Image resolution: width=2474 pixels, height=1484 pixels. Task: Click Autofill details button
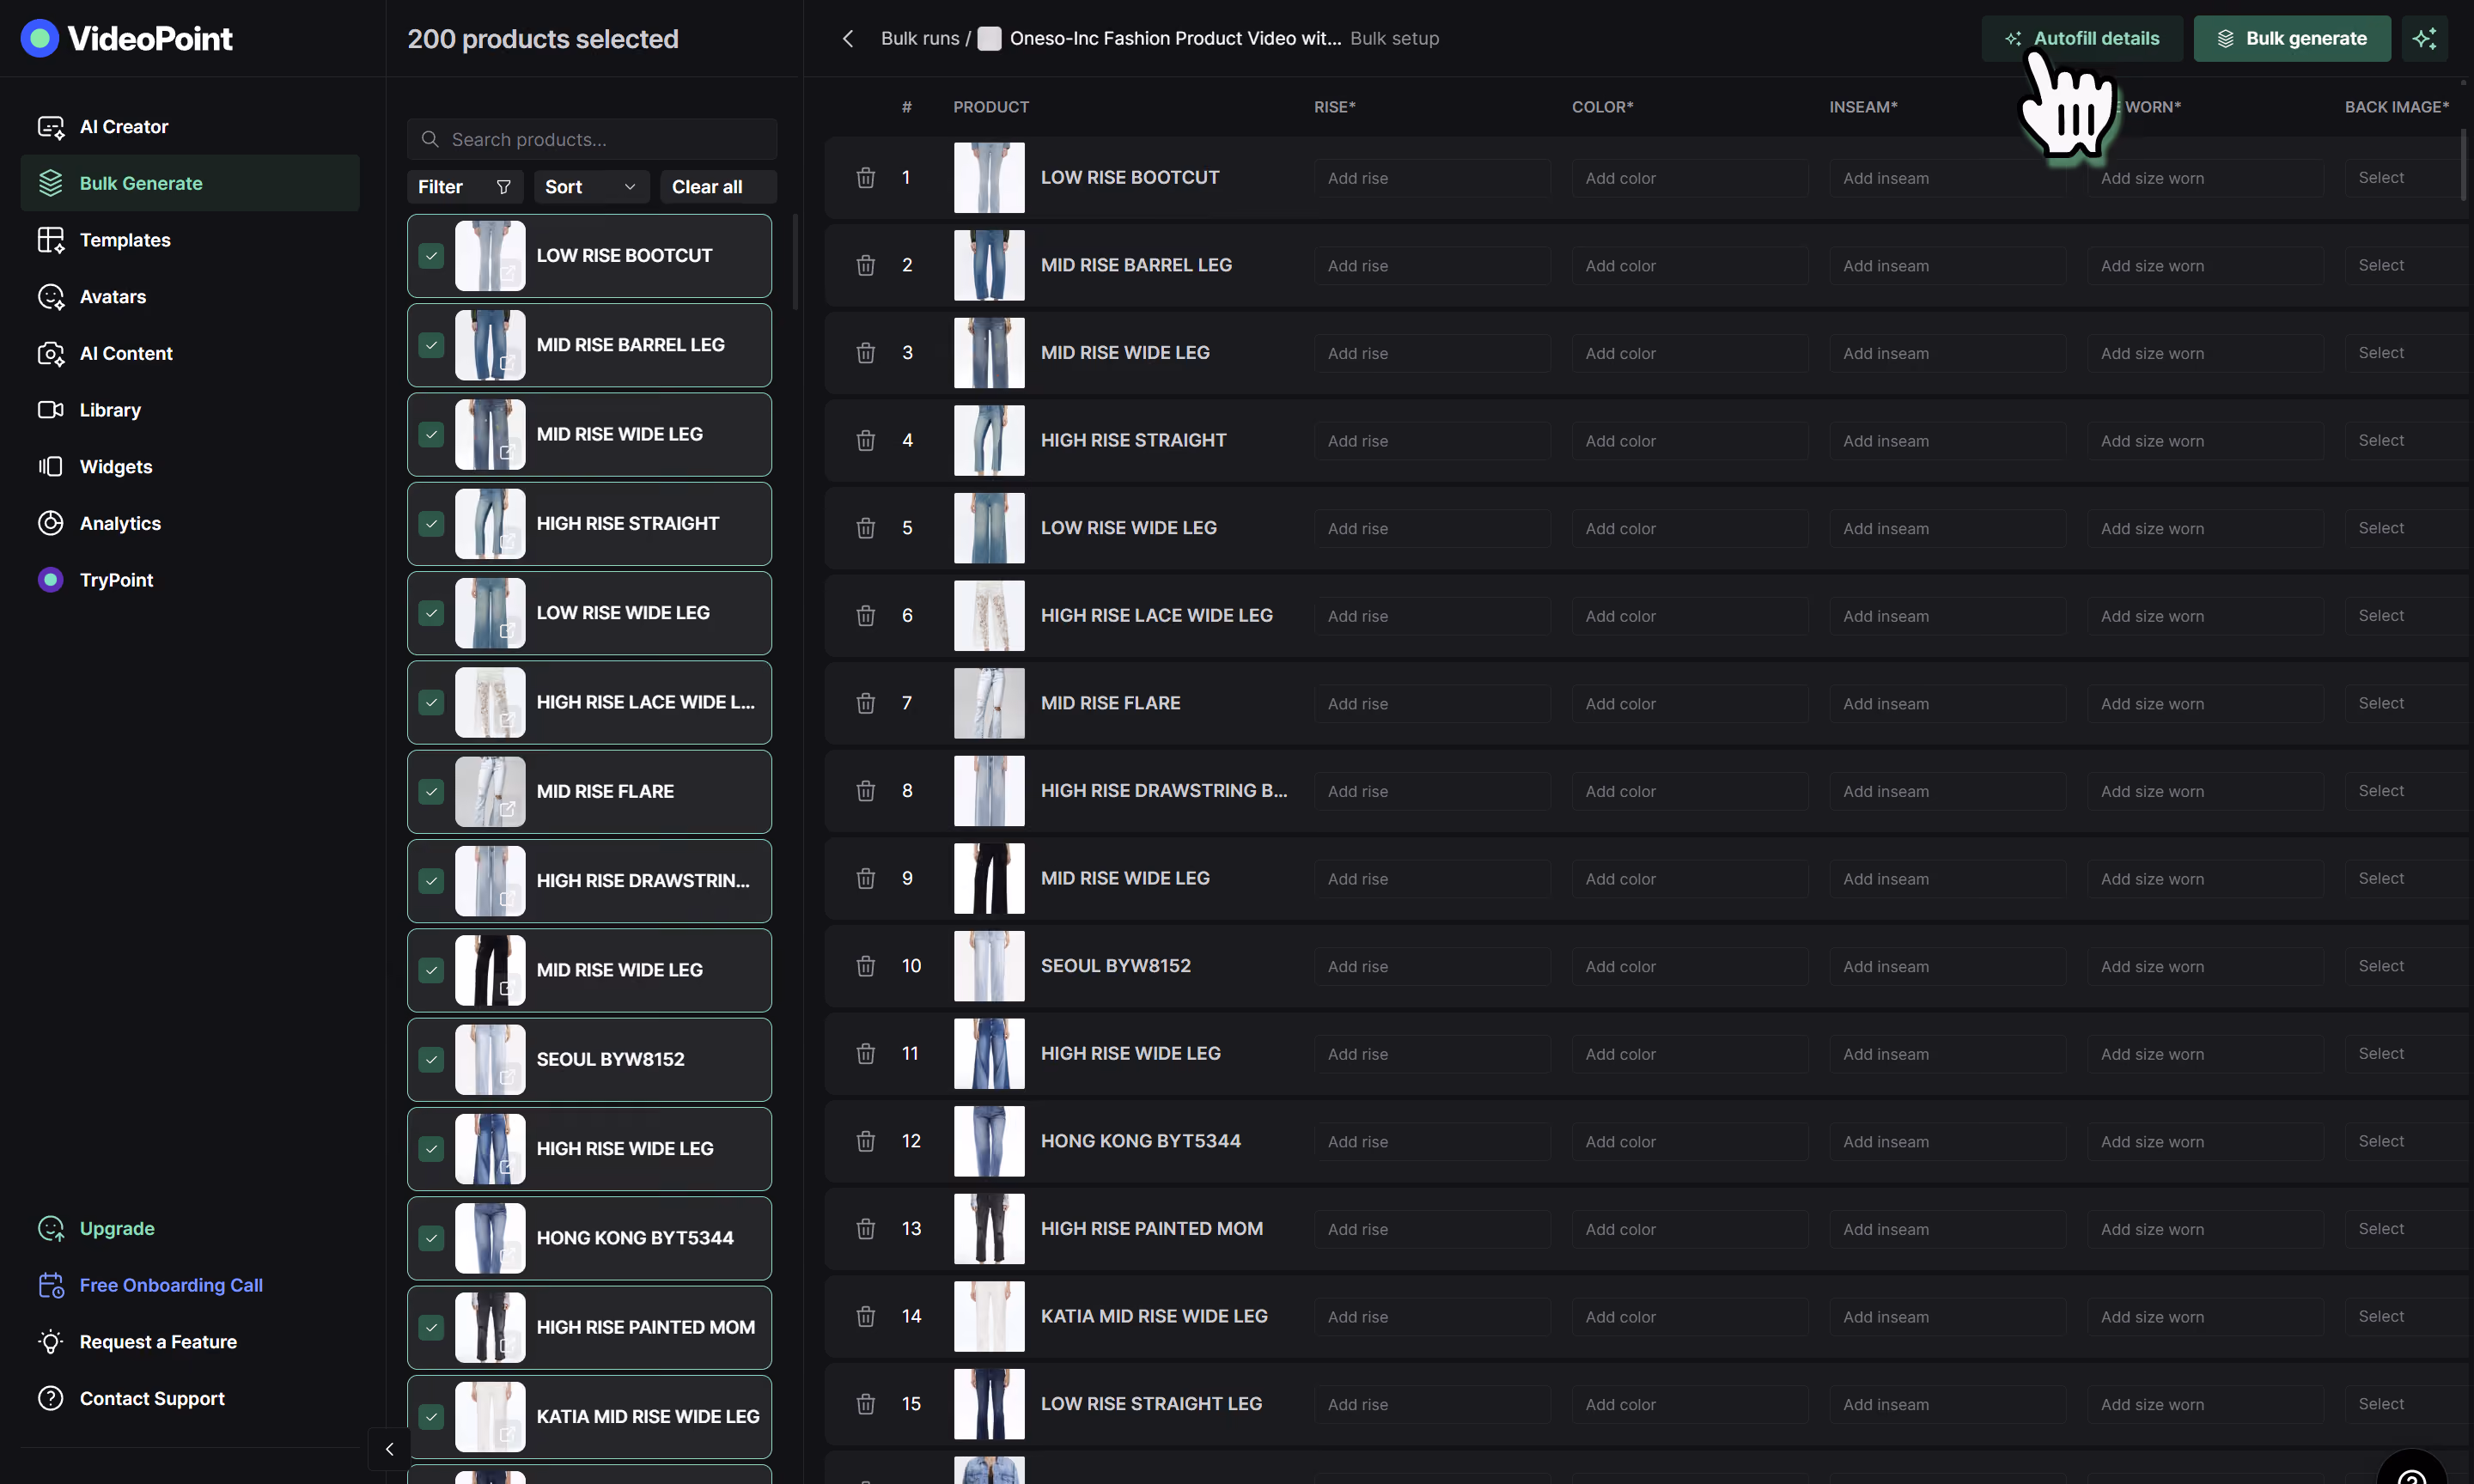click(x=2082, y=38)
